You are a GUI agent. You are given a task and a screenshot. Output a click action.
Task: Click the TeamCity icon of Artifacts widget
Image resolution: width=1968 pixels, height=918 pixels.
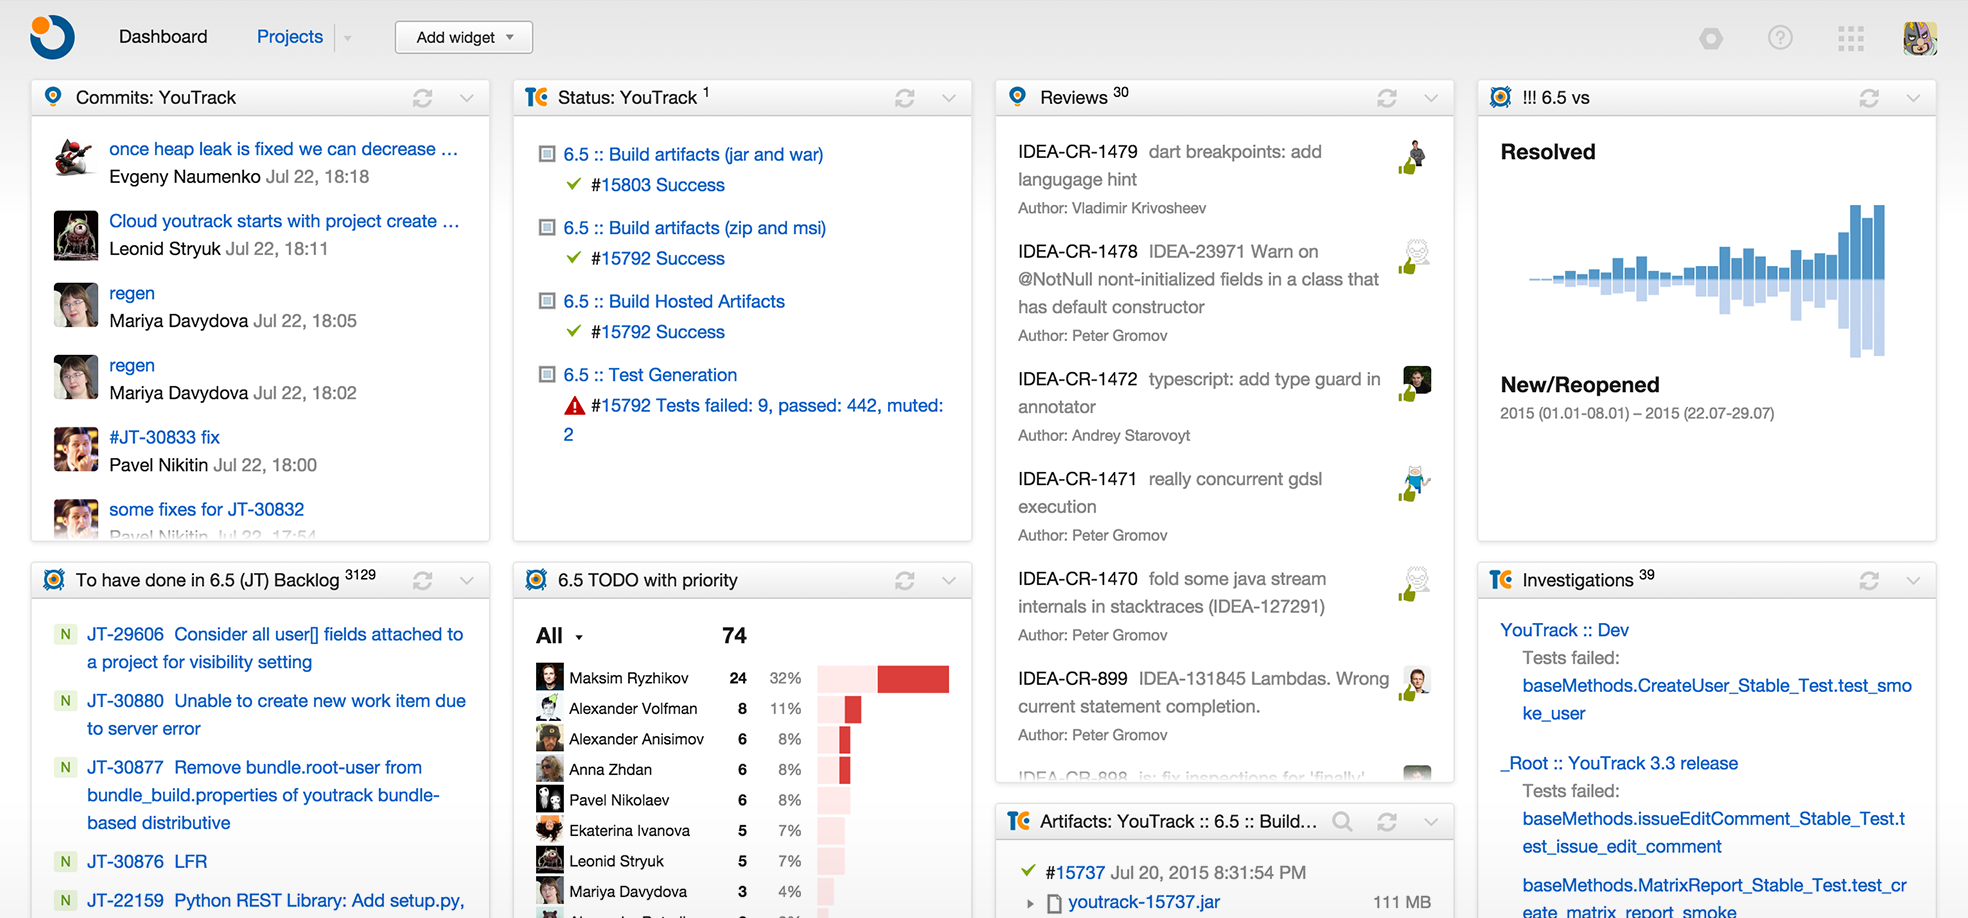click(1019, 821)
